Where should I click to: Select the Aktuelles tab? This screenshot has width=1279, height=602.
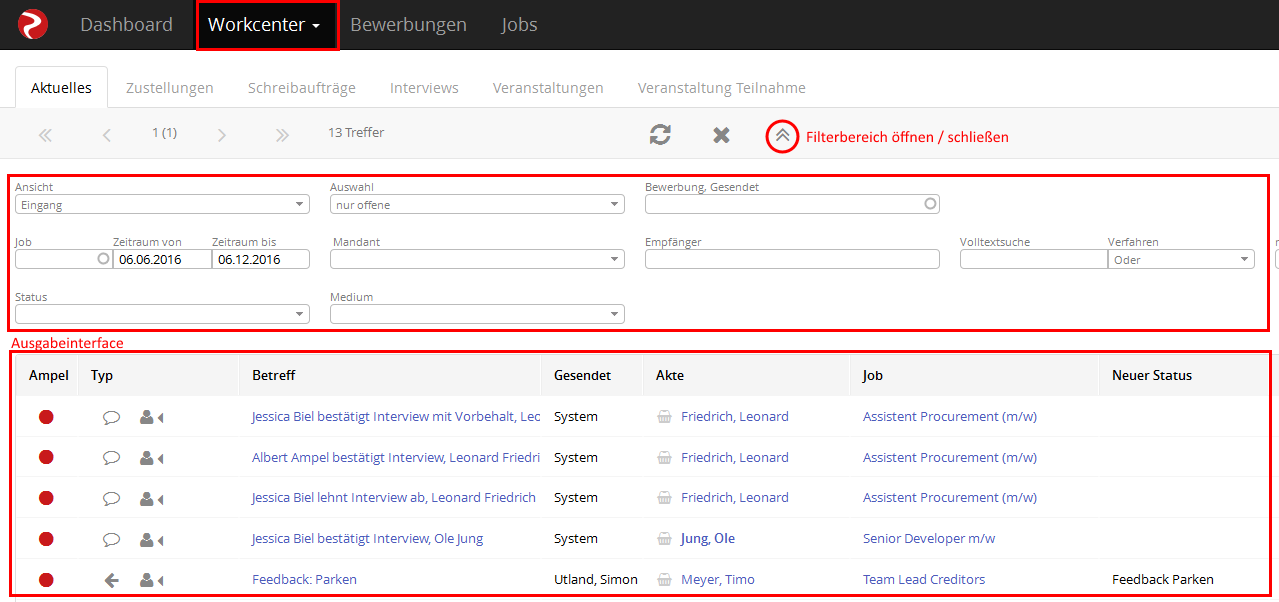[62, 88]
